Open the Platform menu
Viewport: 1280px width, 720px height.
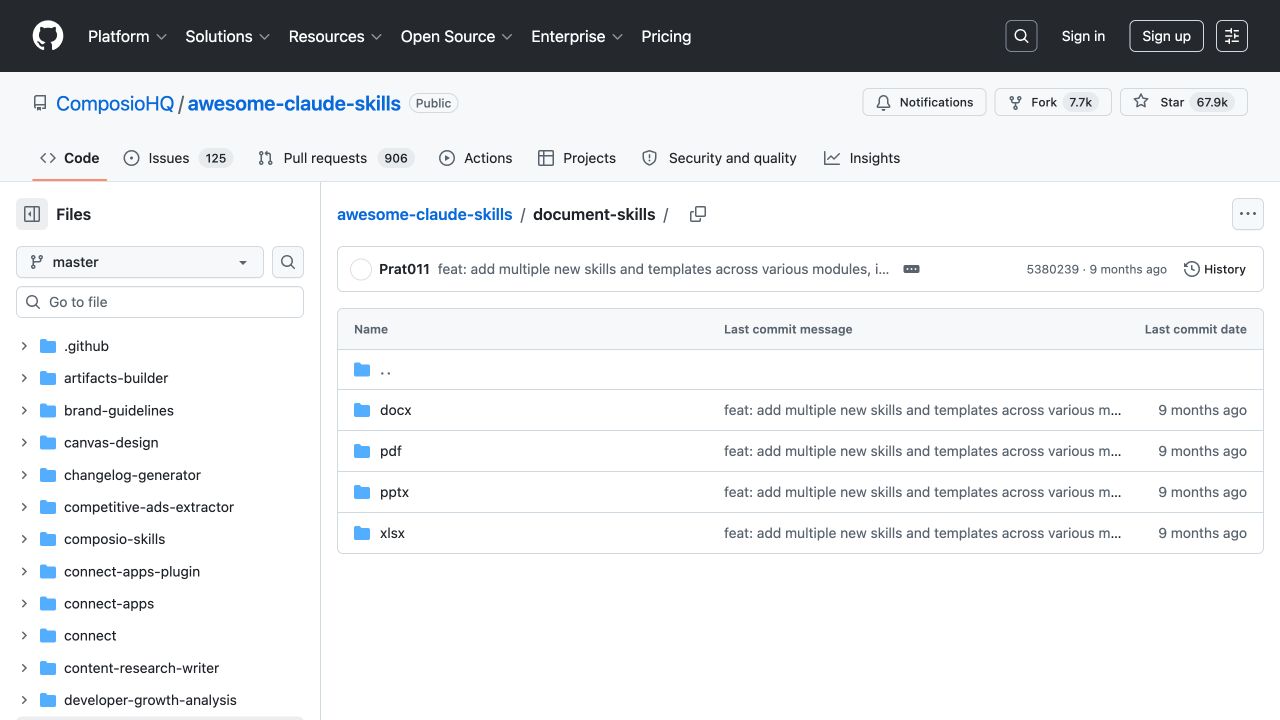[x=127, y=36]
